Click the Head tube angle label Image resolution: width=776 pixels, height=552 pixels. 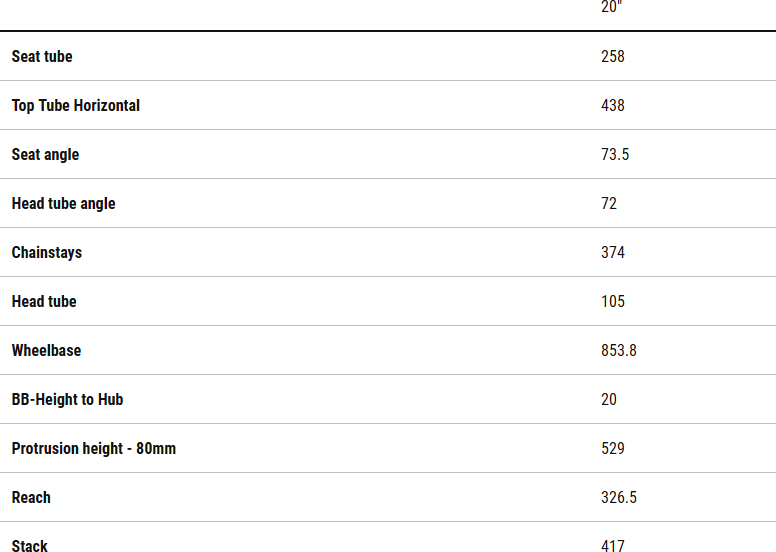63,204
